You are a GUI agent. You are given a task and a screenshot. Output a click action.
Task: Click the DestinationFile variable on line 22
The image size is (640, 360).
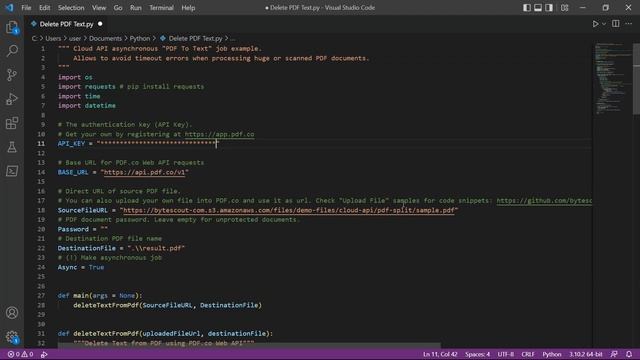(x=87, y=248)
